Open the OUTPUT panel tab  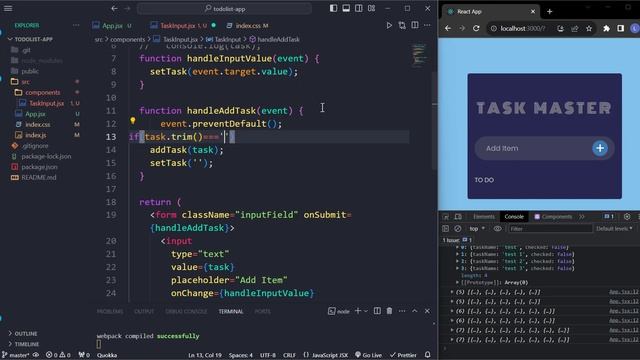pyautogui.click(x=144, y=311)
